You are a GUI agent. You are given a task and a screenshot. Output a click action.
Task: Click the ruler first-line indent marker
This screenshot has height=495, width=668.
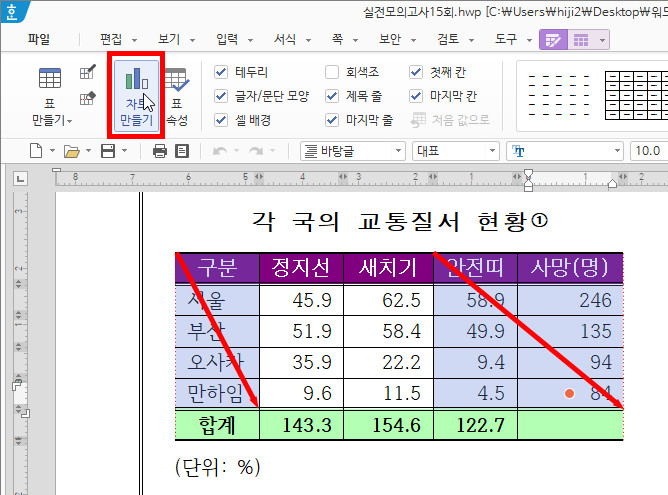tap(528, 174)
